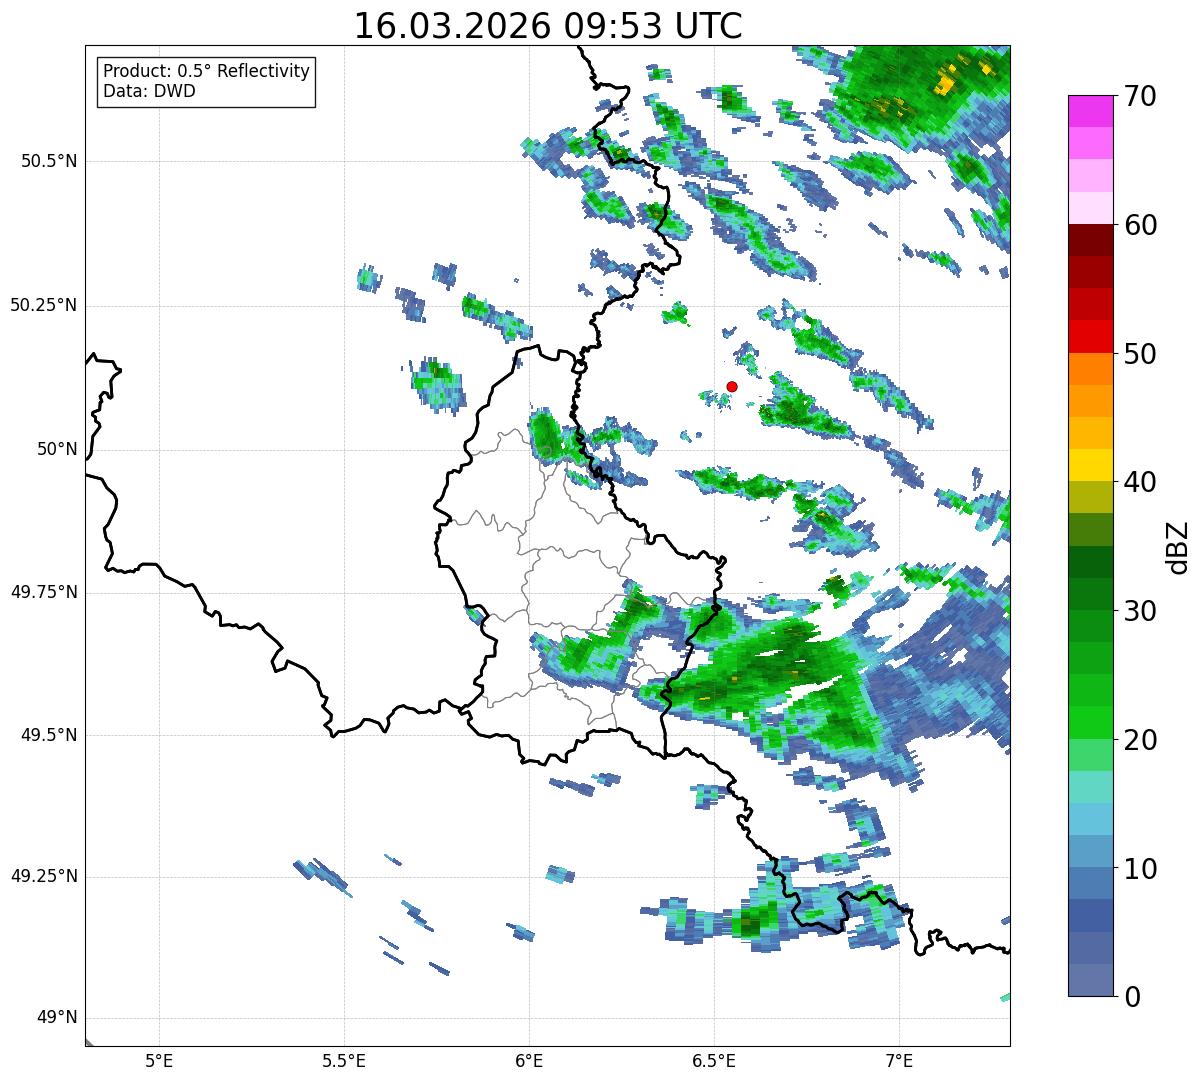This screenshot has width=1202, height=1081.
Task: Click the yellow colorbar segment at 40
Action: click(1090, 466)
